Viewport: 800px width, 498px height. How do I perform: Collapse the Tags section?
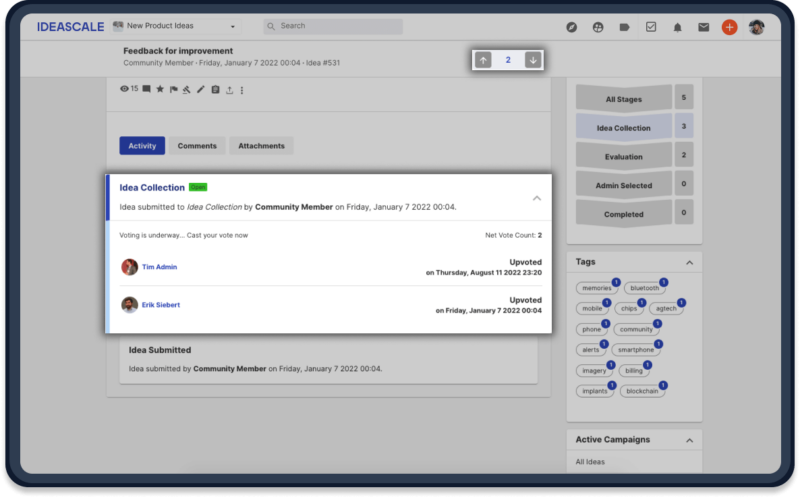click(689, 262)
